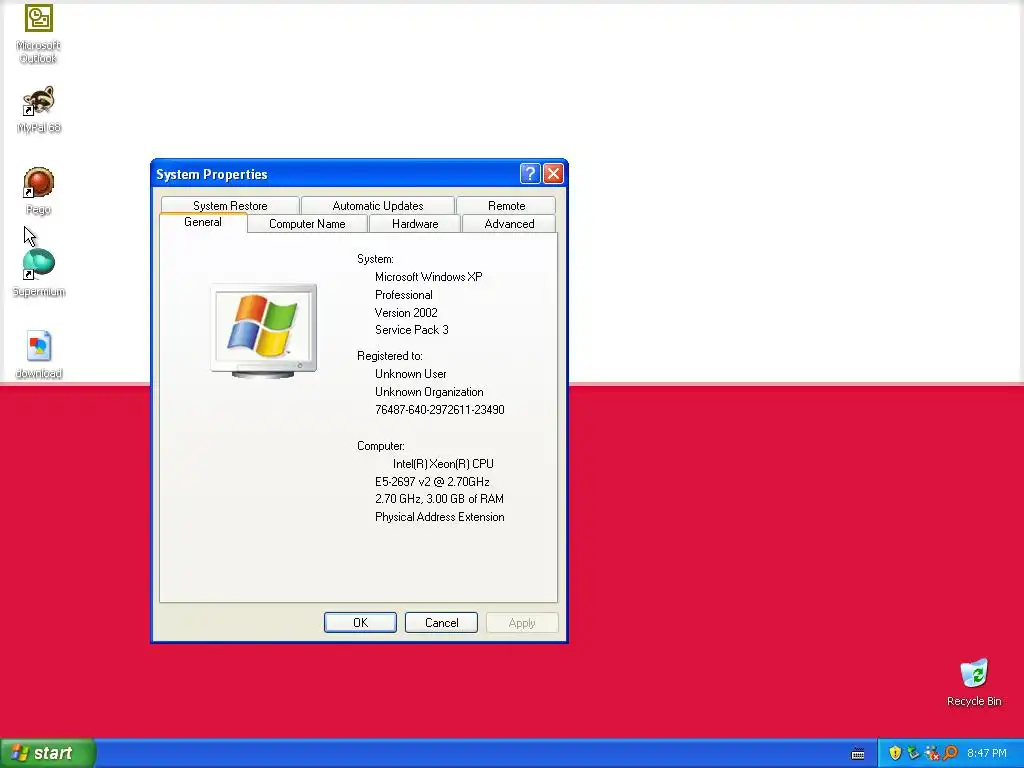Image resolution: width=1024 pixels, height=768 pixels.
Task: Open the on-screen keyboard language bar icon
Action: point(858,754)
